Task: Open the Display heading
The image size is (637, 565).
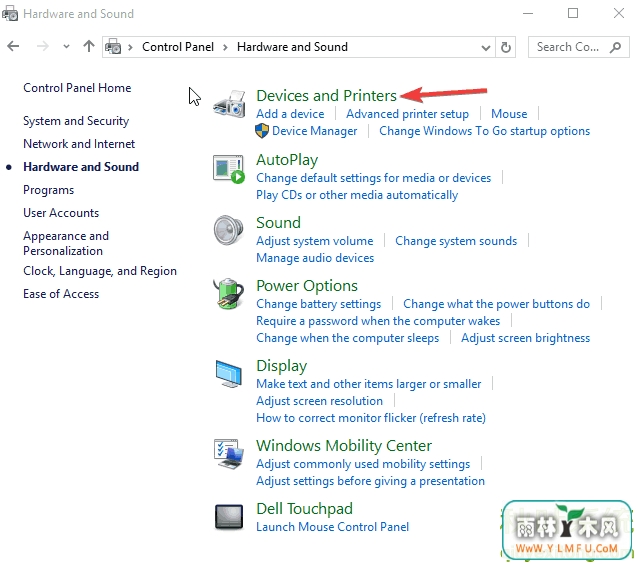Action: pos(282,366)
